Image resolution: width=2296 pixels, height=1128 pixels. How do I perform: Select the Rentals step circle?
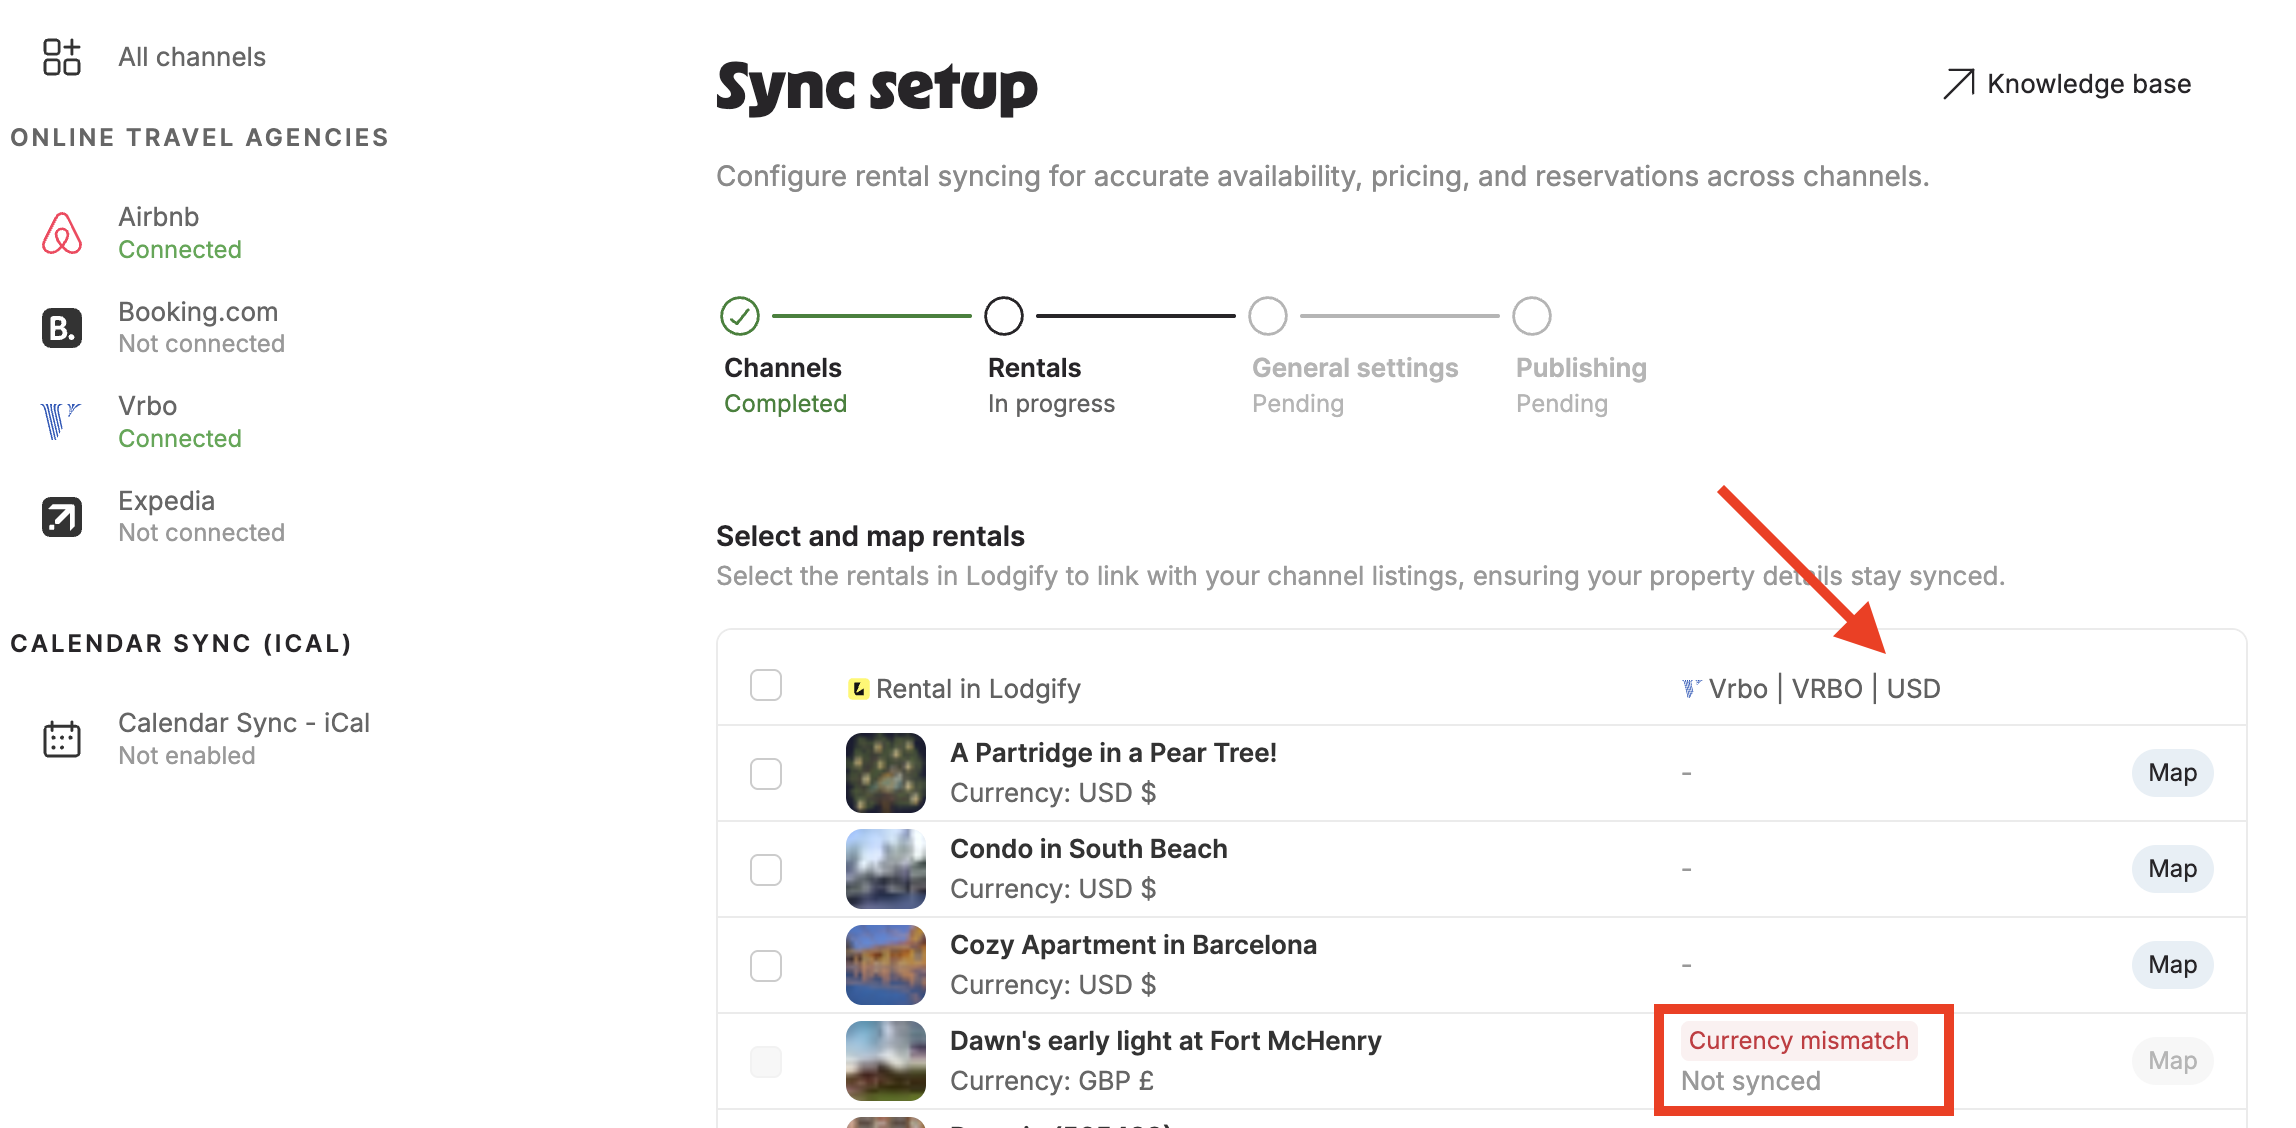[1004, 316]
